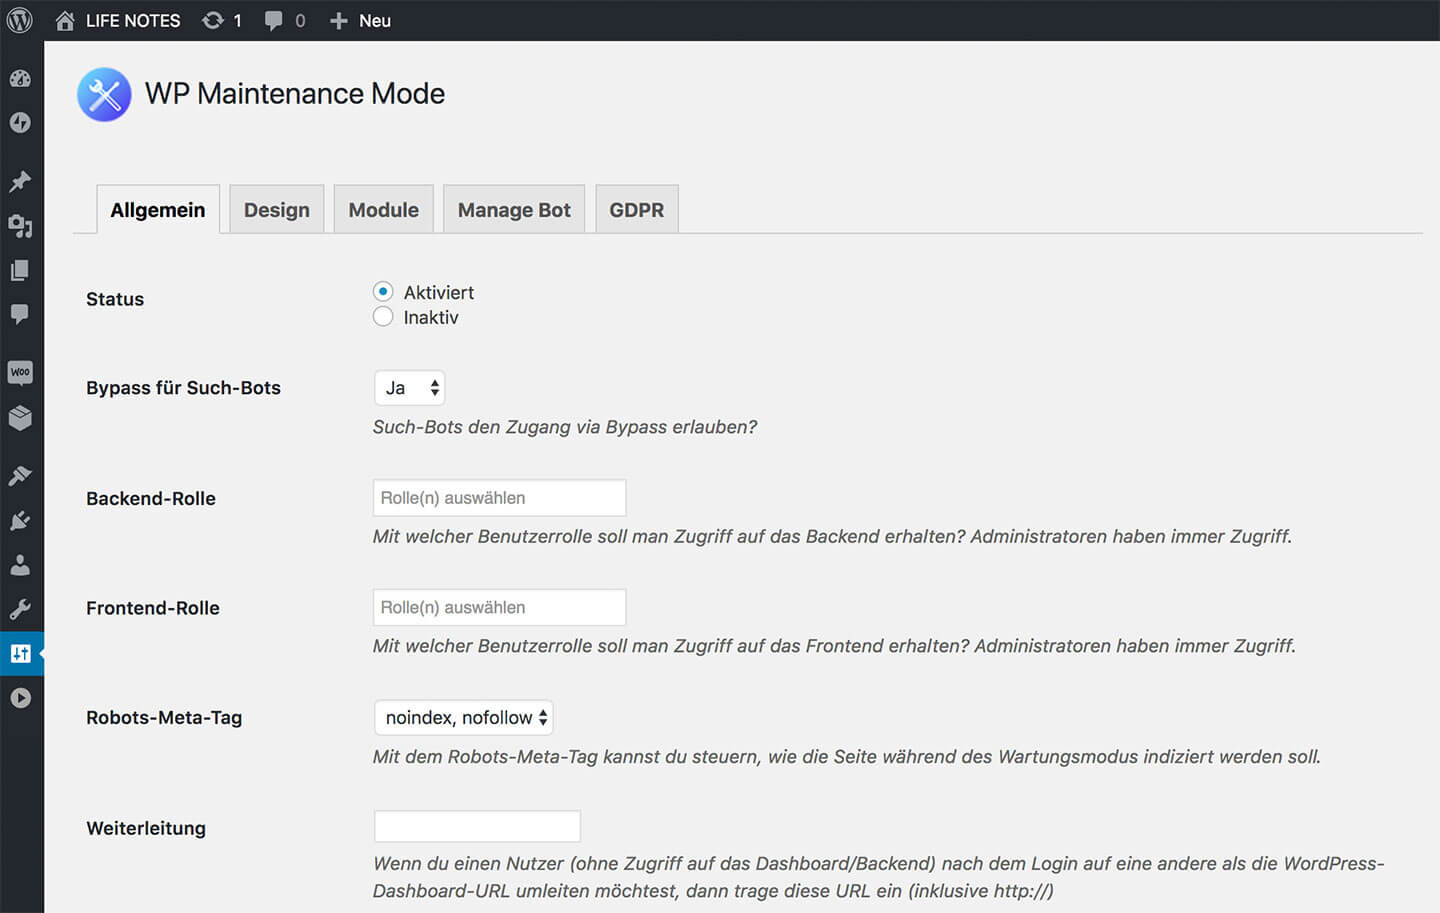Viewport: 1440px width, 913px height.
Task: Click the WP Maintenance Mode plugin logo
Action: (104, 94)
